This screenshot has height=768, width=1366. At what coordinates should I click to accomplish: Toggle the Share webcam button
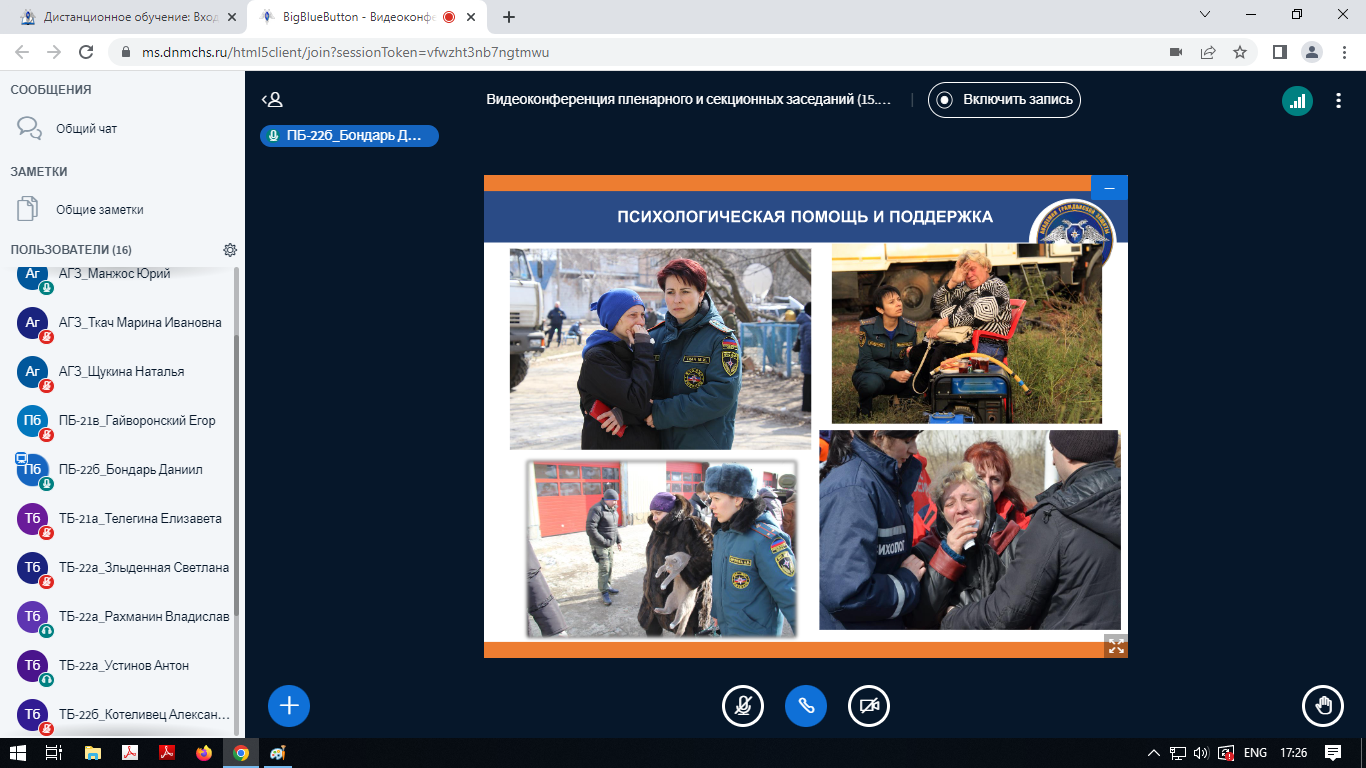click(869, 706)
